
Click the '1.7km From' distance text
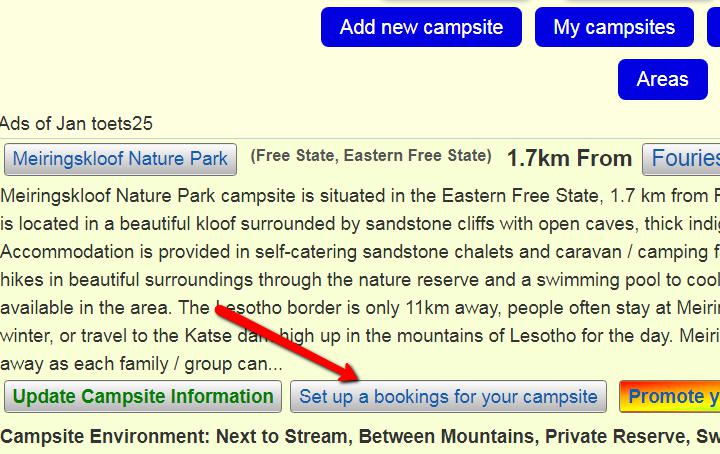569,158
